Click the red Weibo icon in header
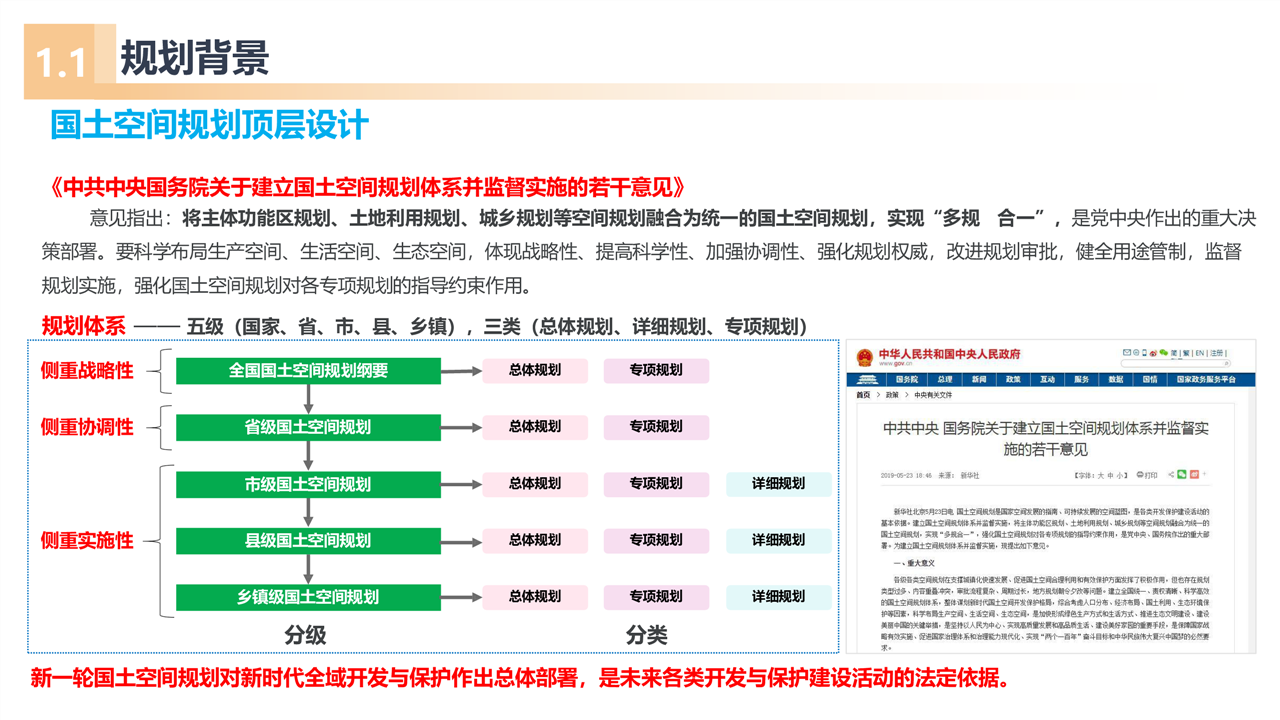The width and height of the screenshot is (1280, 720). coord(1153,353)
